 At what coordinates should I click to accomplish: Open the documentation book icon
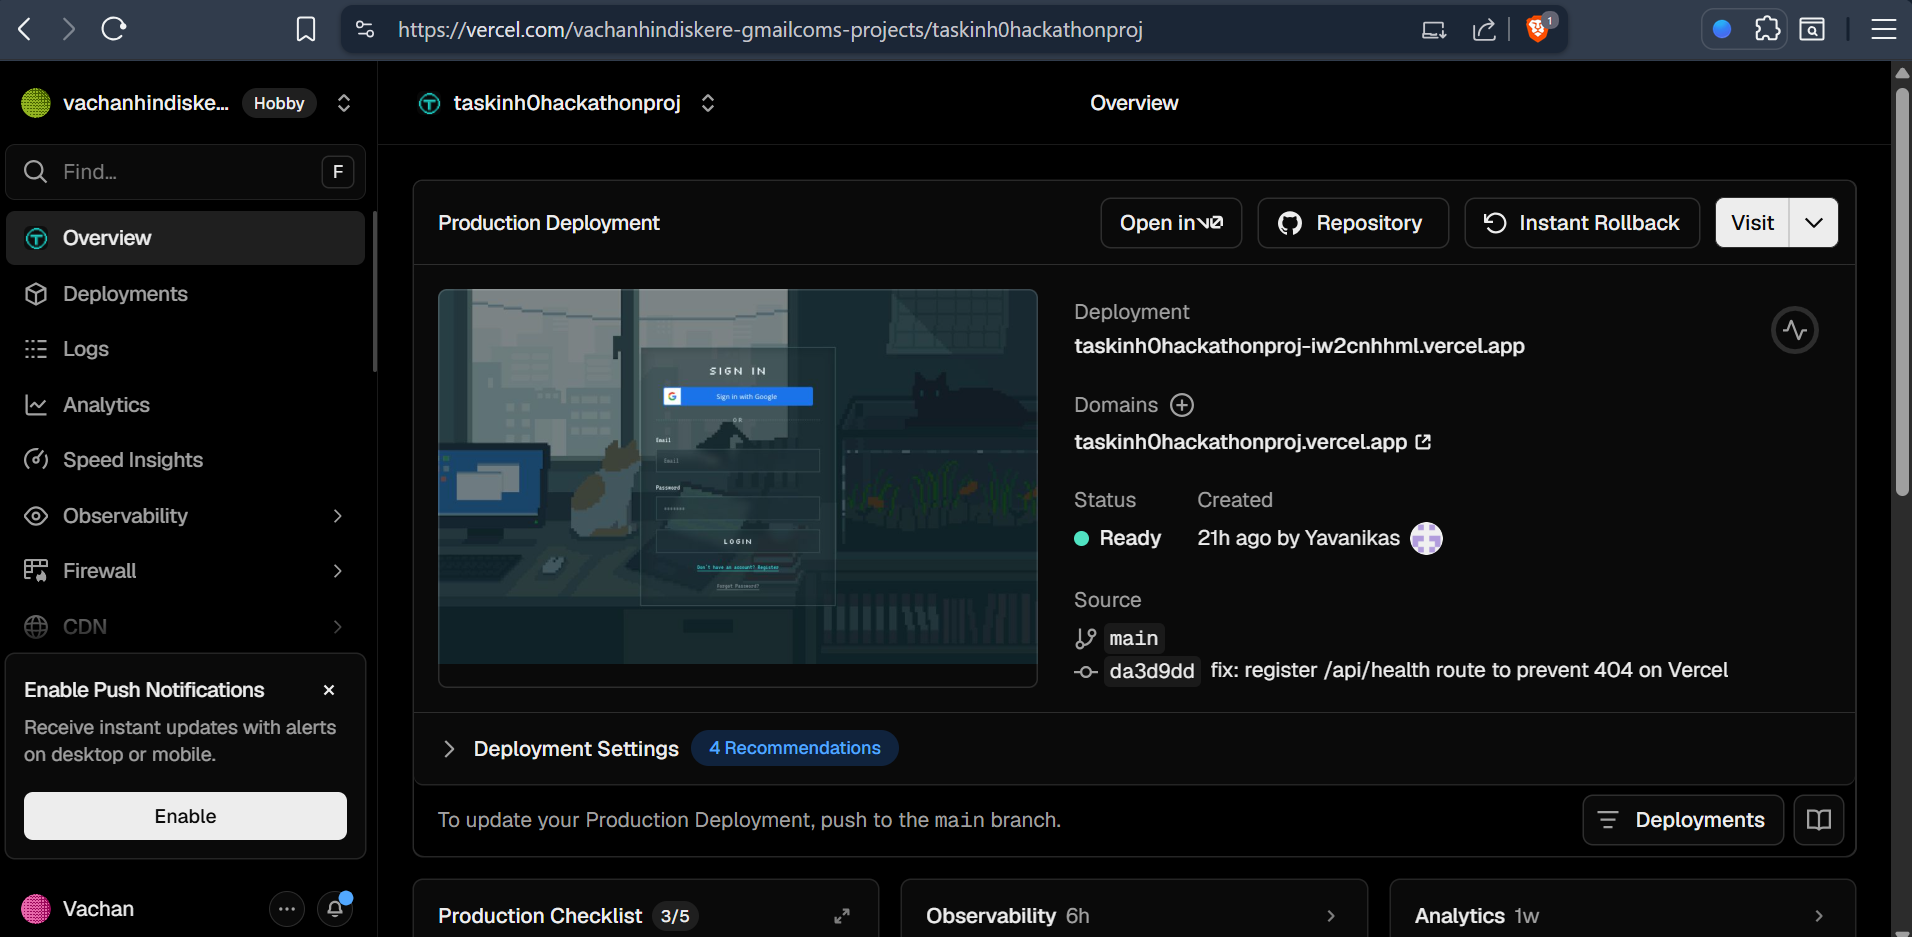(x=1819, y=820)
